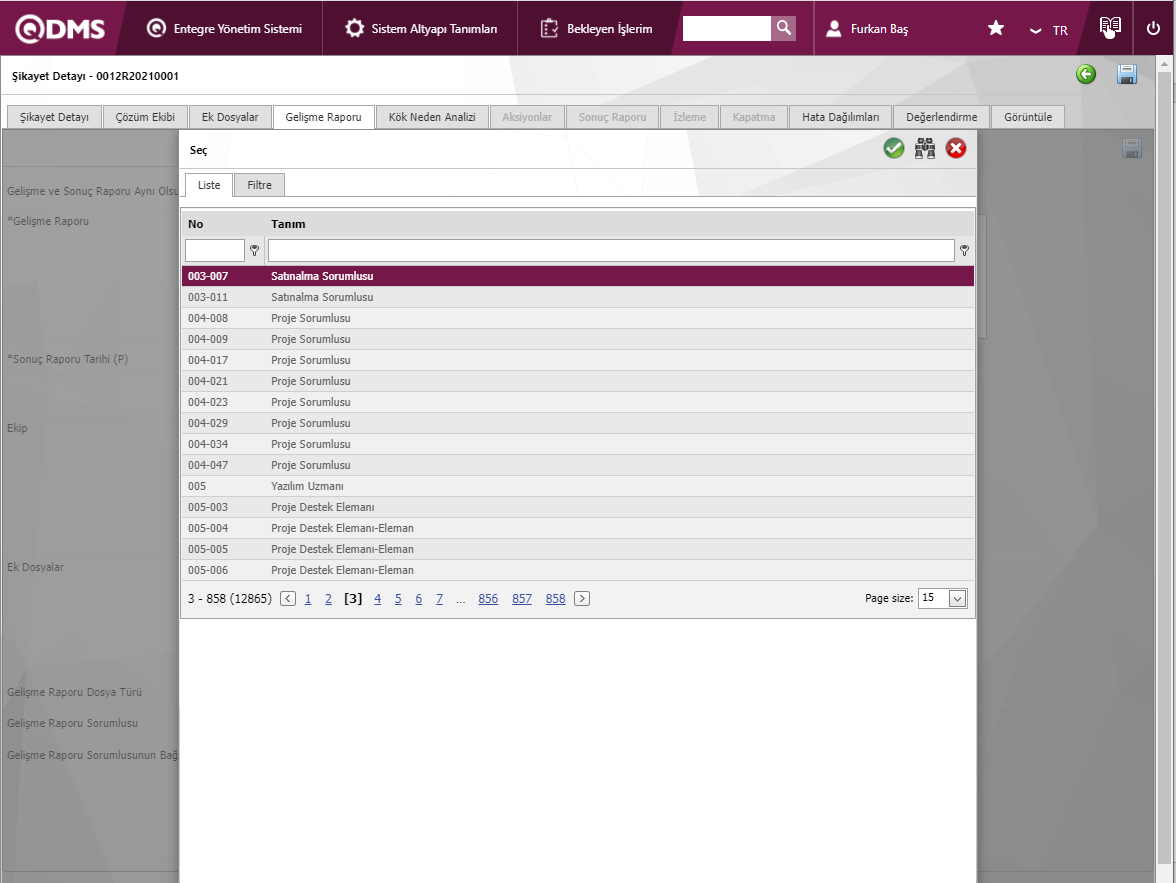Click the filter icon beside Tanım field
1176x883 pixels.
click(x=964, y=251)
